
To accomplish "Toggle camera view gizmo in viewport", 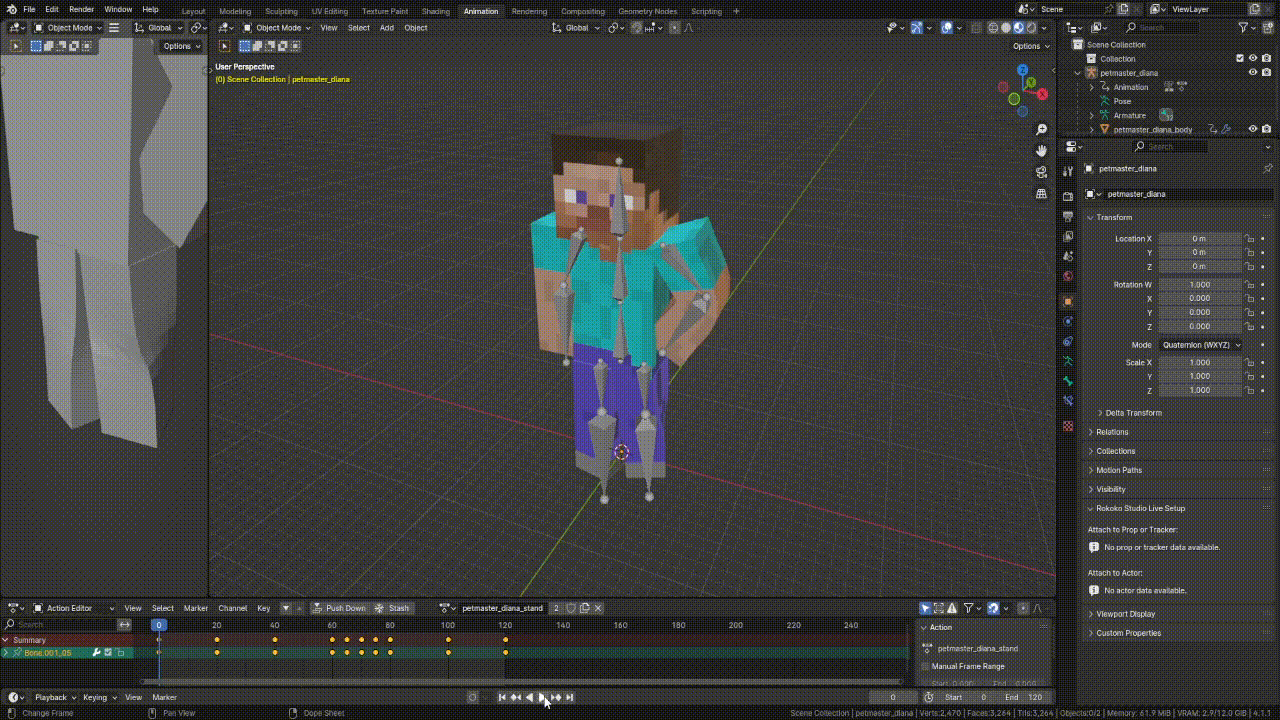I will click(x=1041, y=172).
